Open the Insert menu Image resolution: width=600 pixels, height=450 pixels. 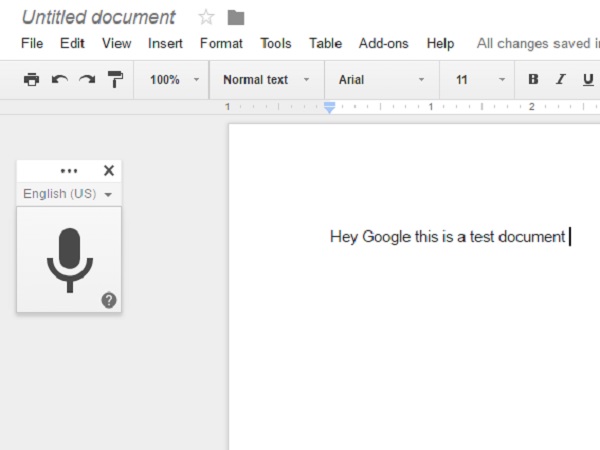tap(165, 44)
